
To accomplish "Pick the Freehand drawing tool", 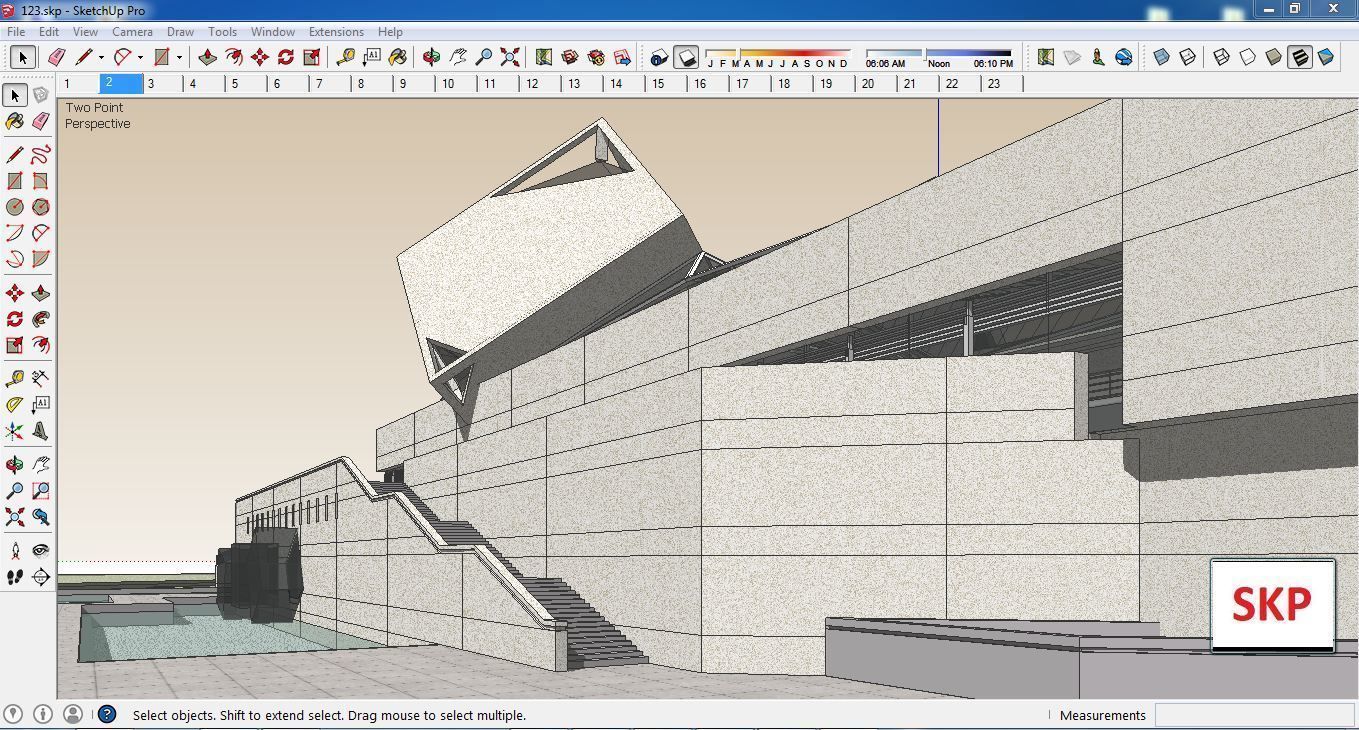I will [40, 155].
